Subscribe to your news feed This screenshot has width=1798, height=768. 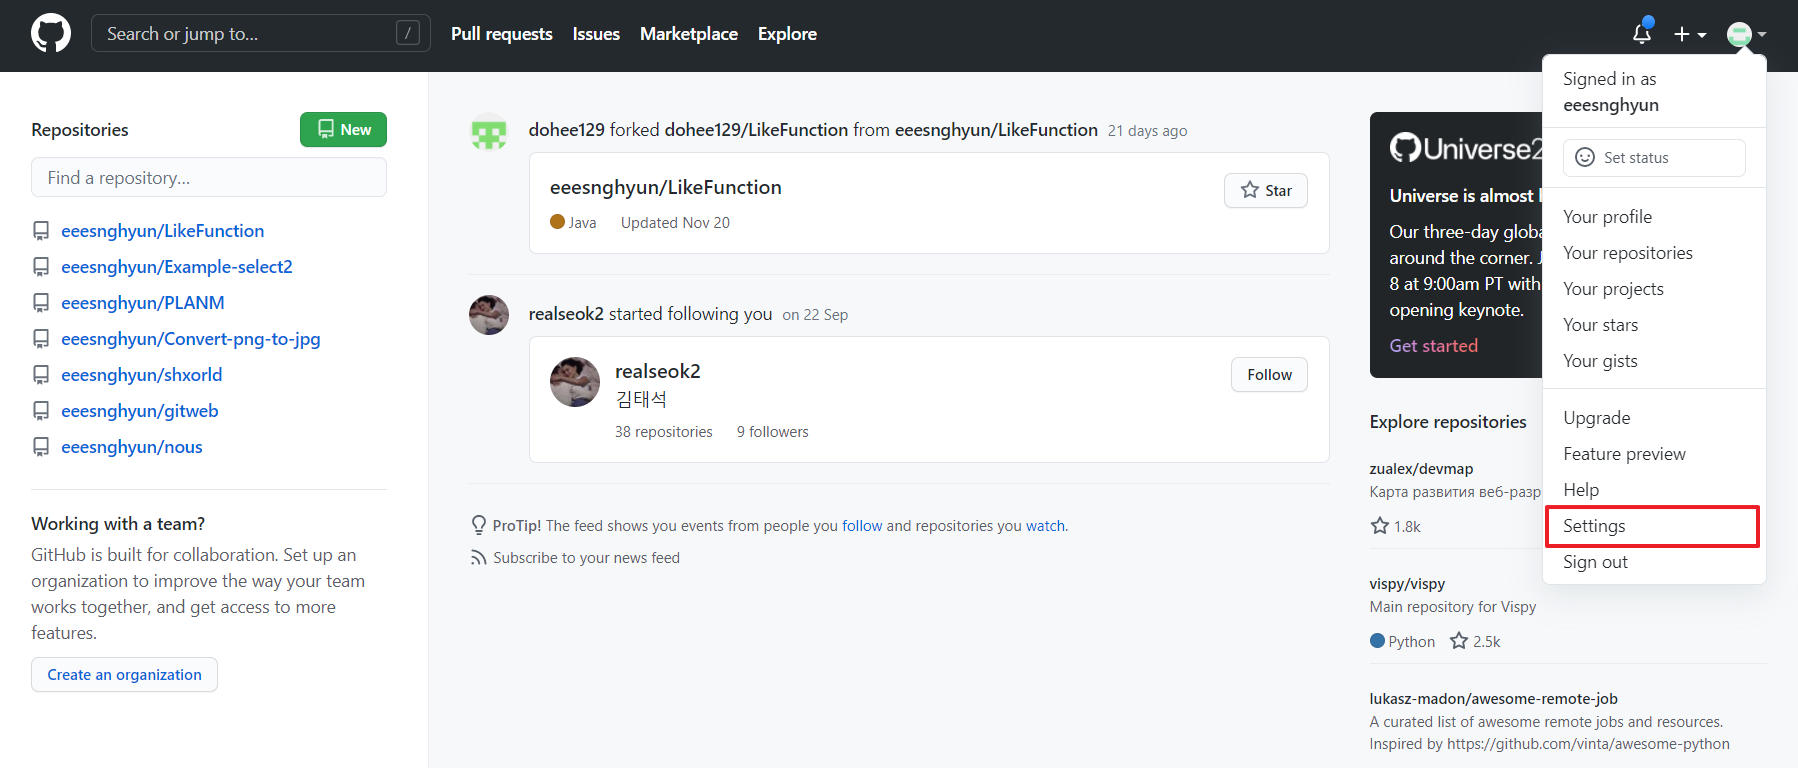point(586,558)
